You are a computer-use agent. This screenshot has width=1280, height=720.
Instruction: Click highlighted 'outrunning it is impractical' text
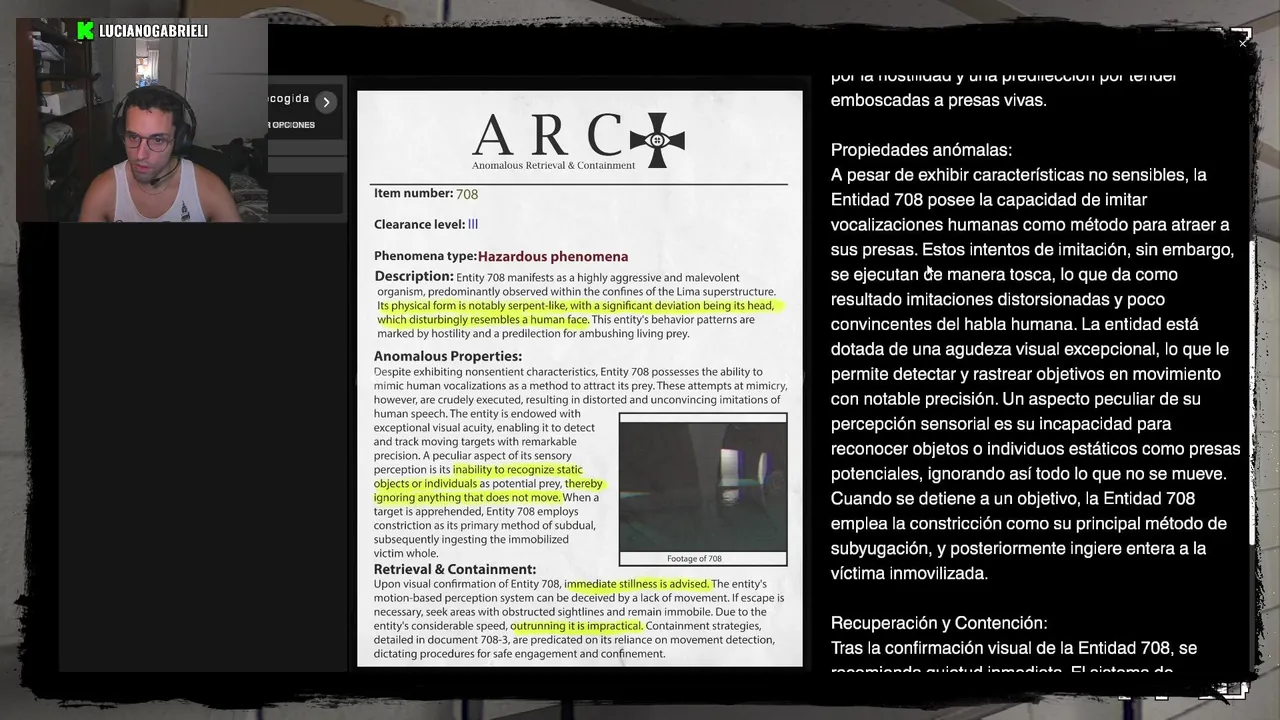[x=576, y=626]
